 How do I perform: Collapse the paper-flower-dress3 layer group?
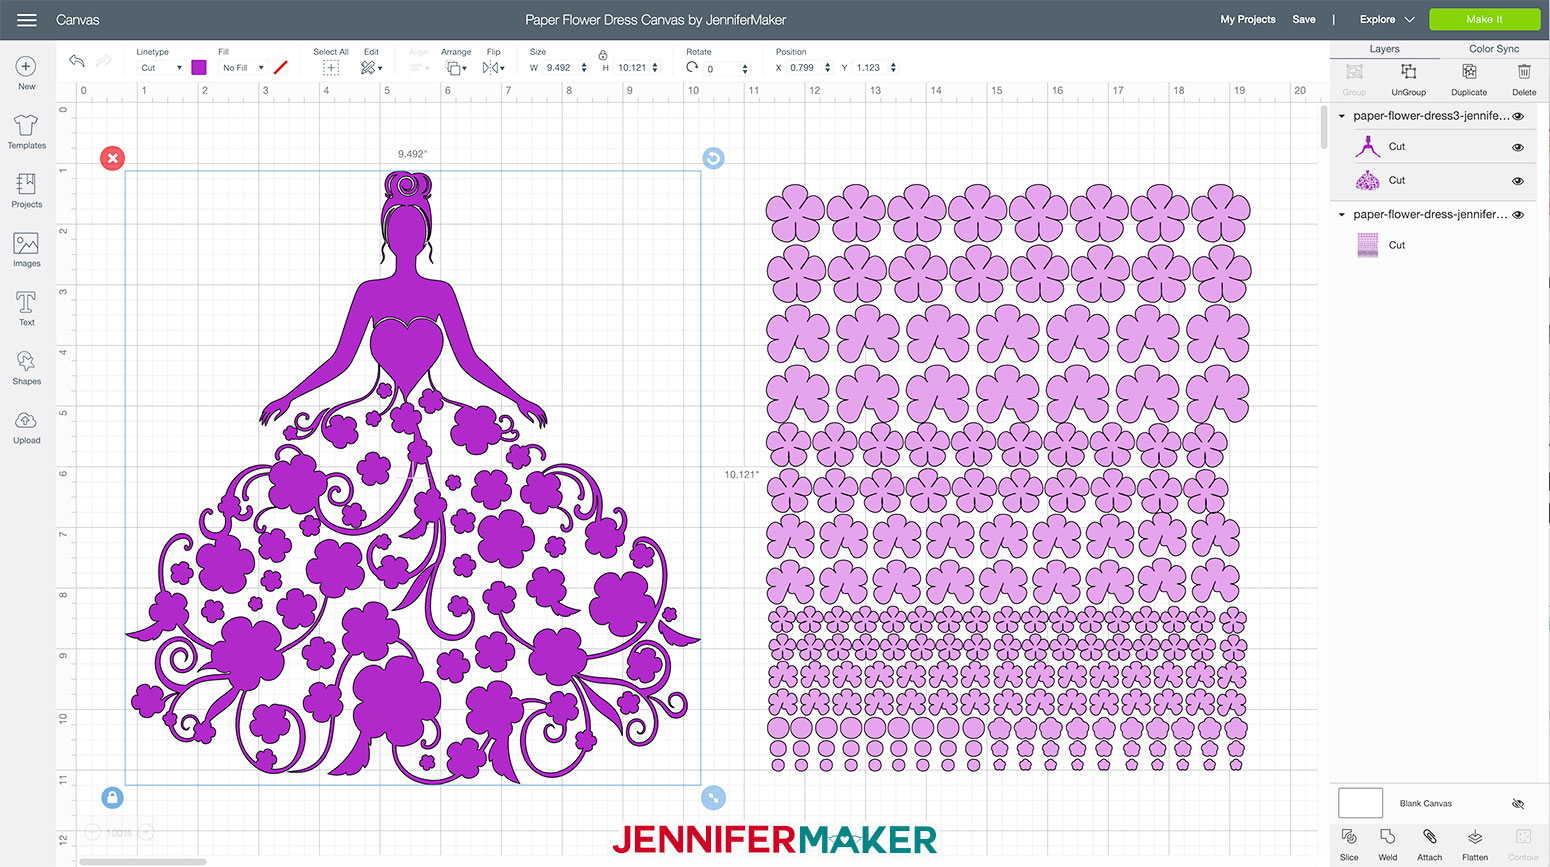tap(1342, 116)
